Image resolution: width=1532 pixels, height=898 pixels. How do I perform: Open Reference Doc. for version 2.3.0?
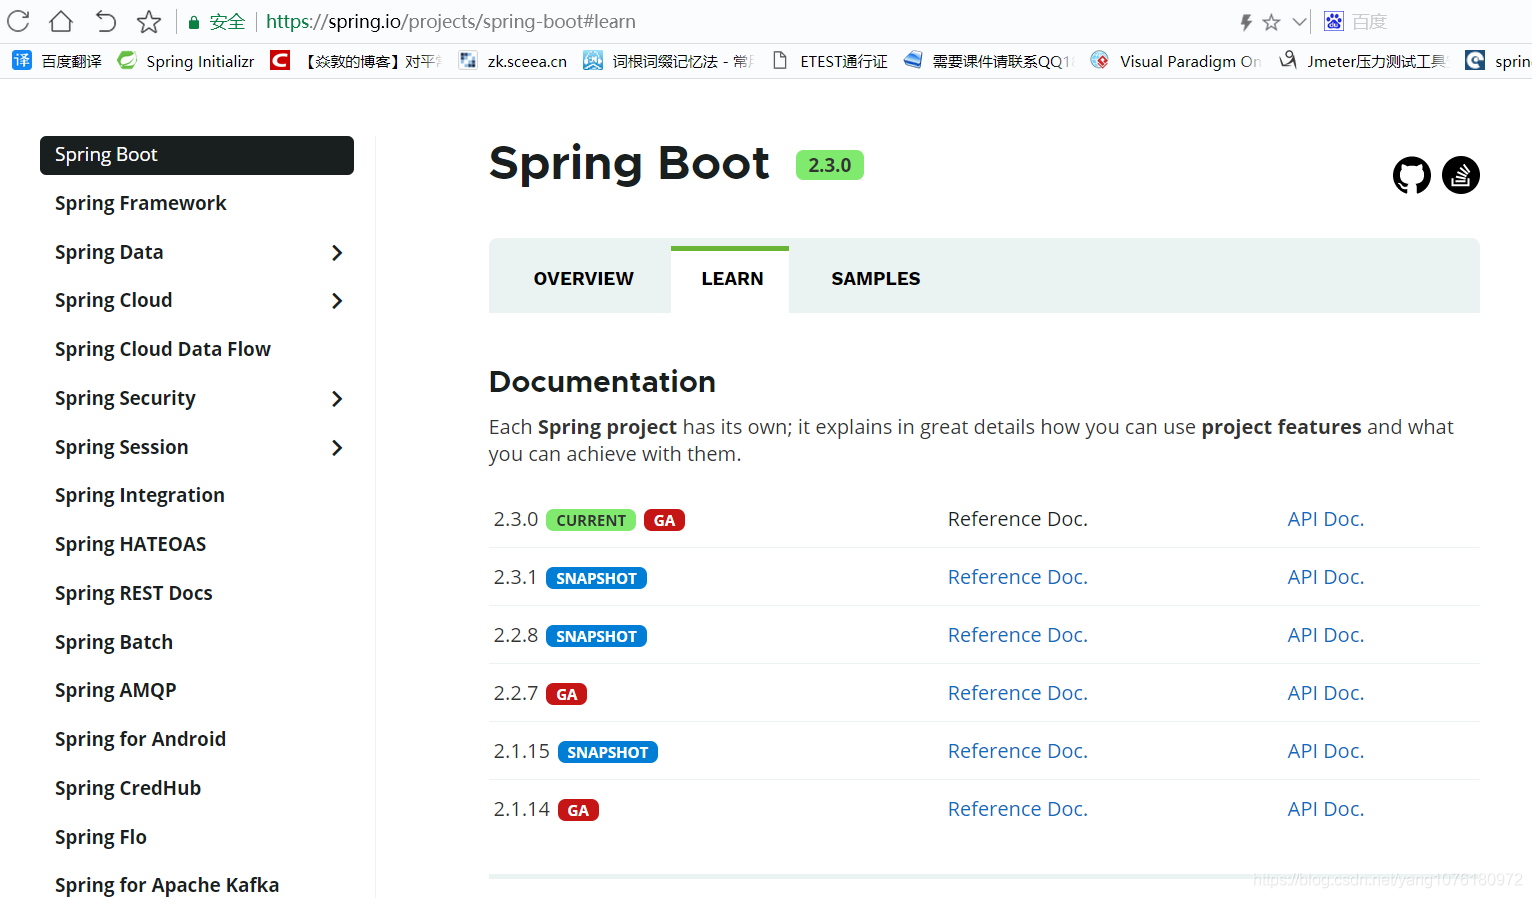click(1018, 519)
